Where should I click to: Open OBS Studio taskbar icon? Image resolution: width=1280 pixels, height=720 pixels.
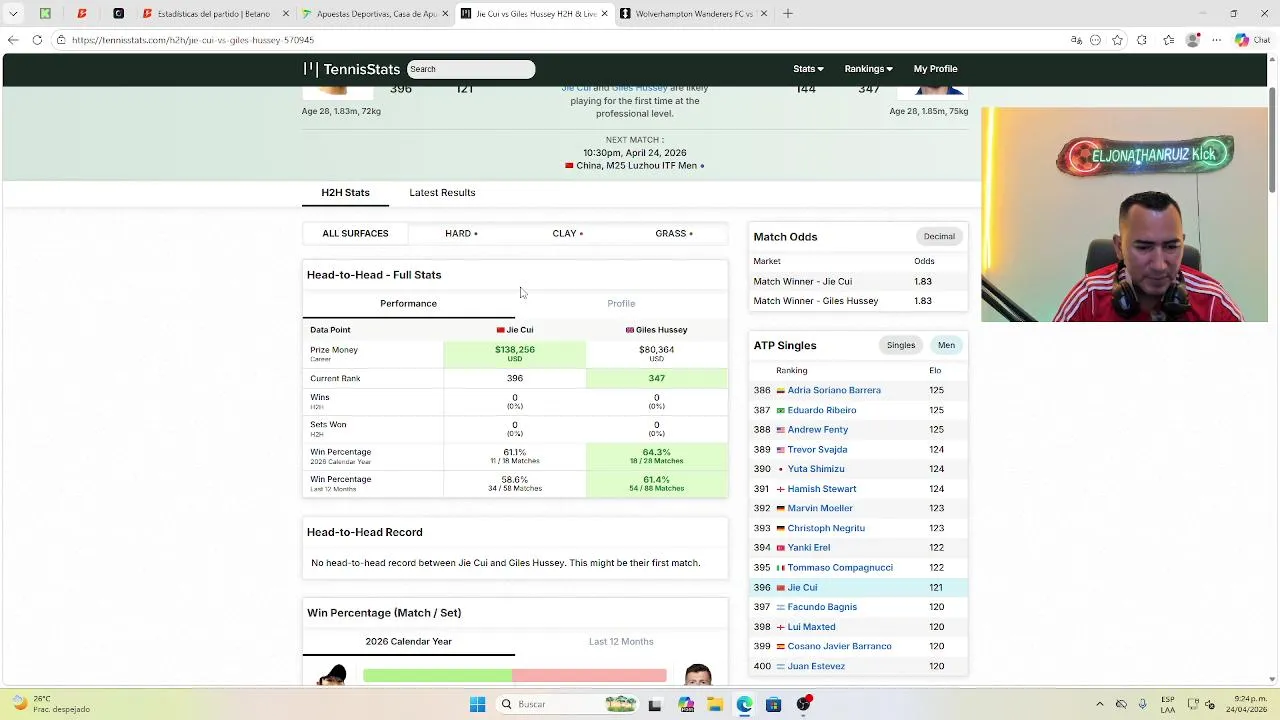pos(803,705)
